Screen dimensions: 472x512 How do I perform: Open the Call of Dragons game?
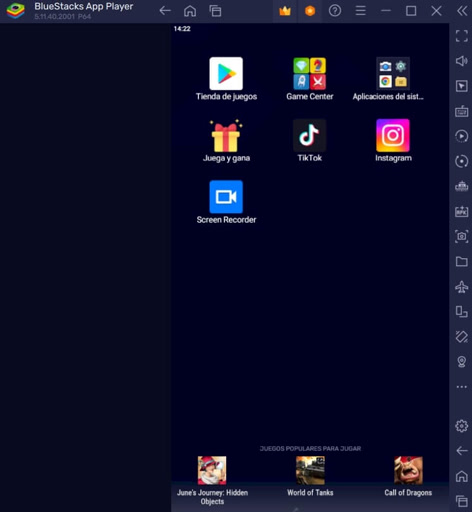point(408,470)
